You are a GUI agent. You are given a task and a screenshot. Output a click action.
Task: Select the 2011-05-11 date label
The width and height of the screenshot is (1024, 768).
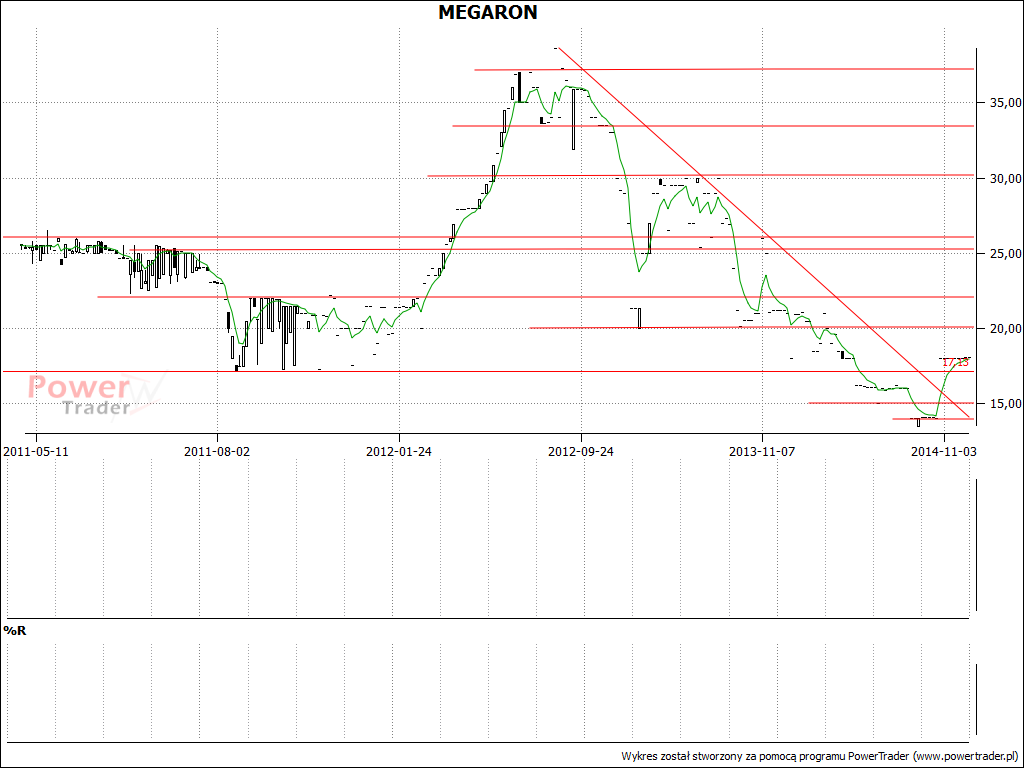click(x=36, y=451)
